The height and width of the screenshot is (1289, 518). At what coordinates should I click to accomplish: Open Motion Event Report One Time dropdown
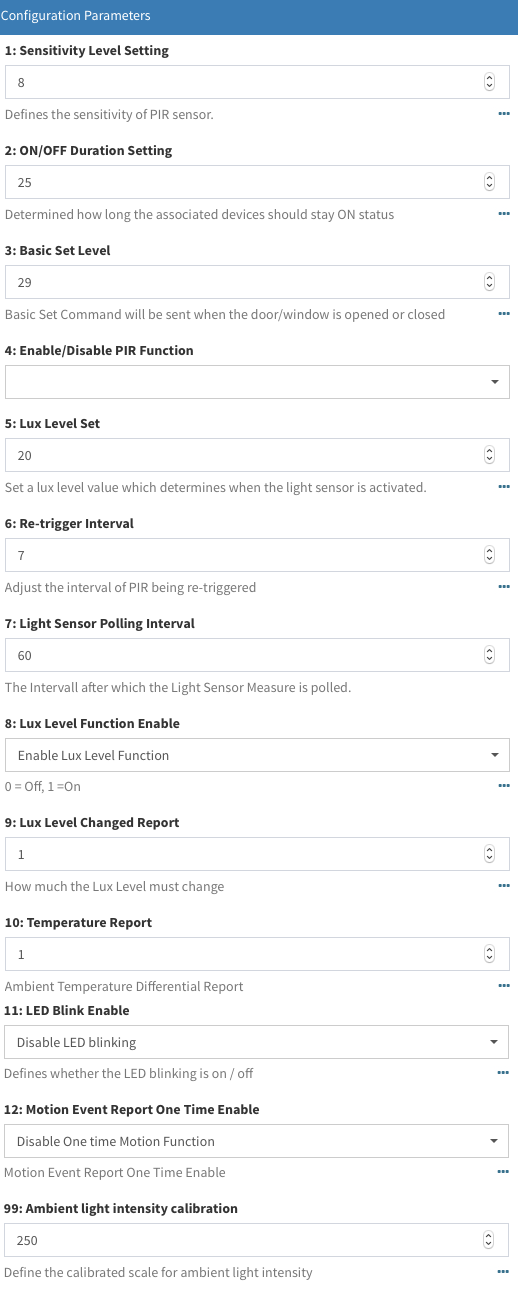[257, 1141]
